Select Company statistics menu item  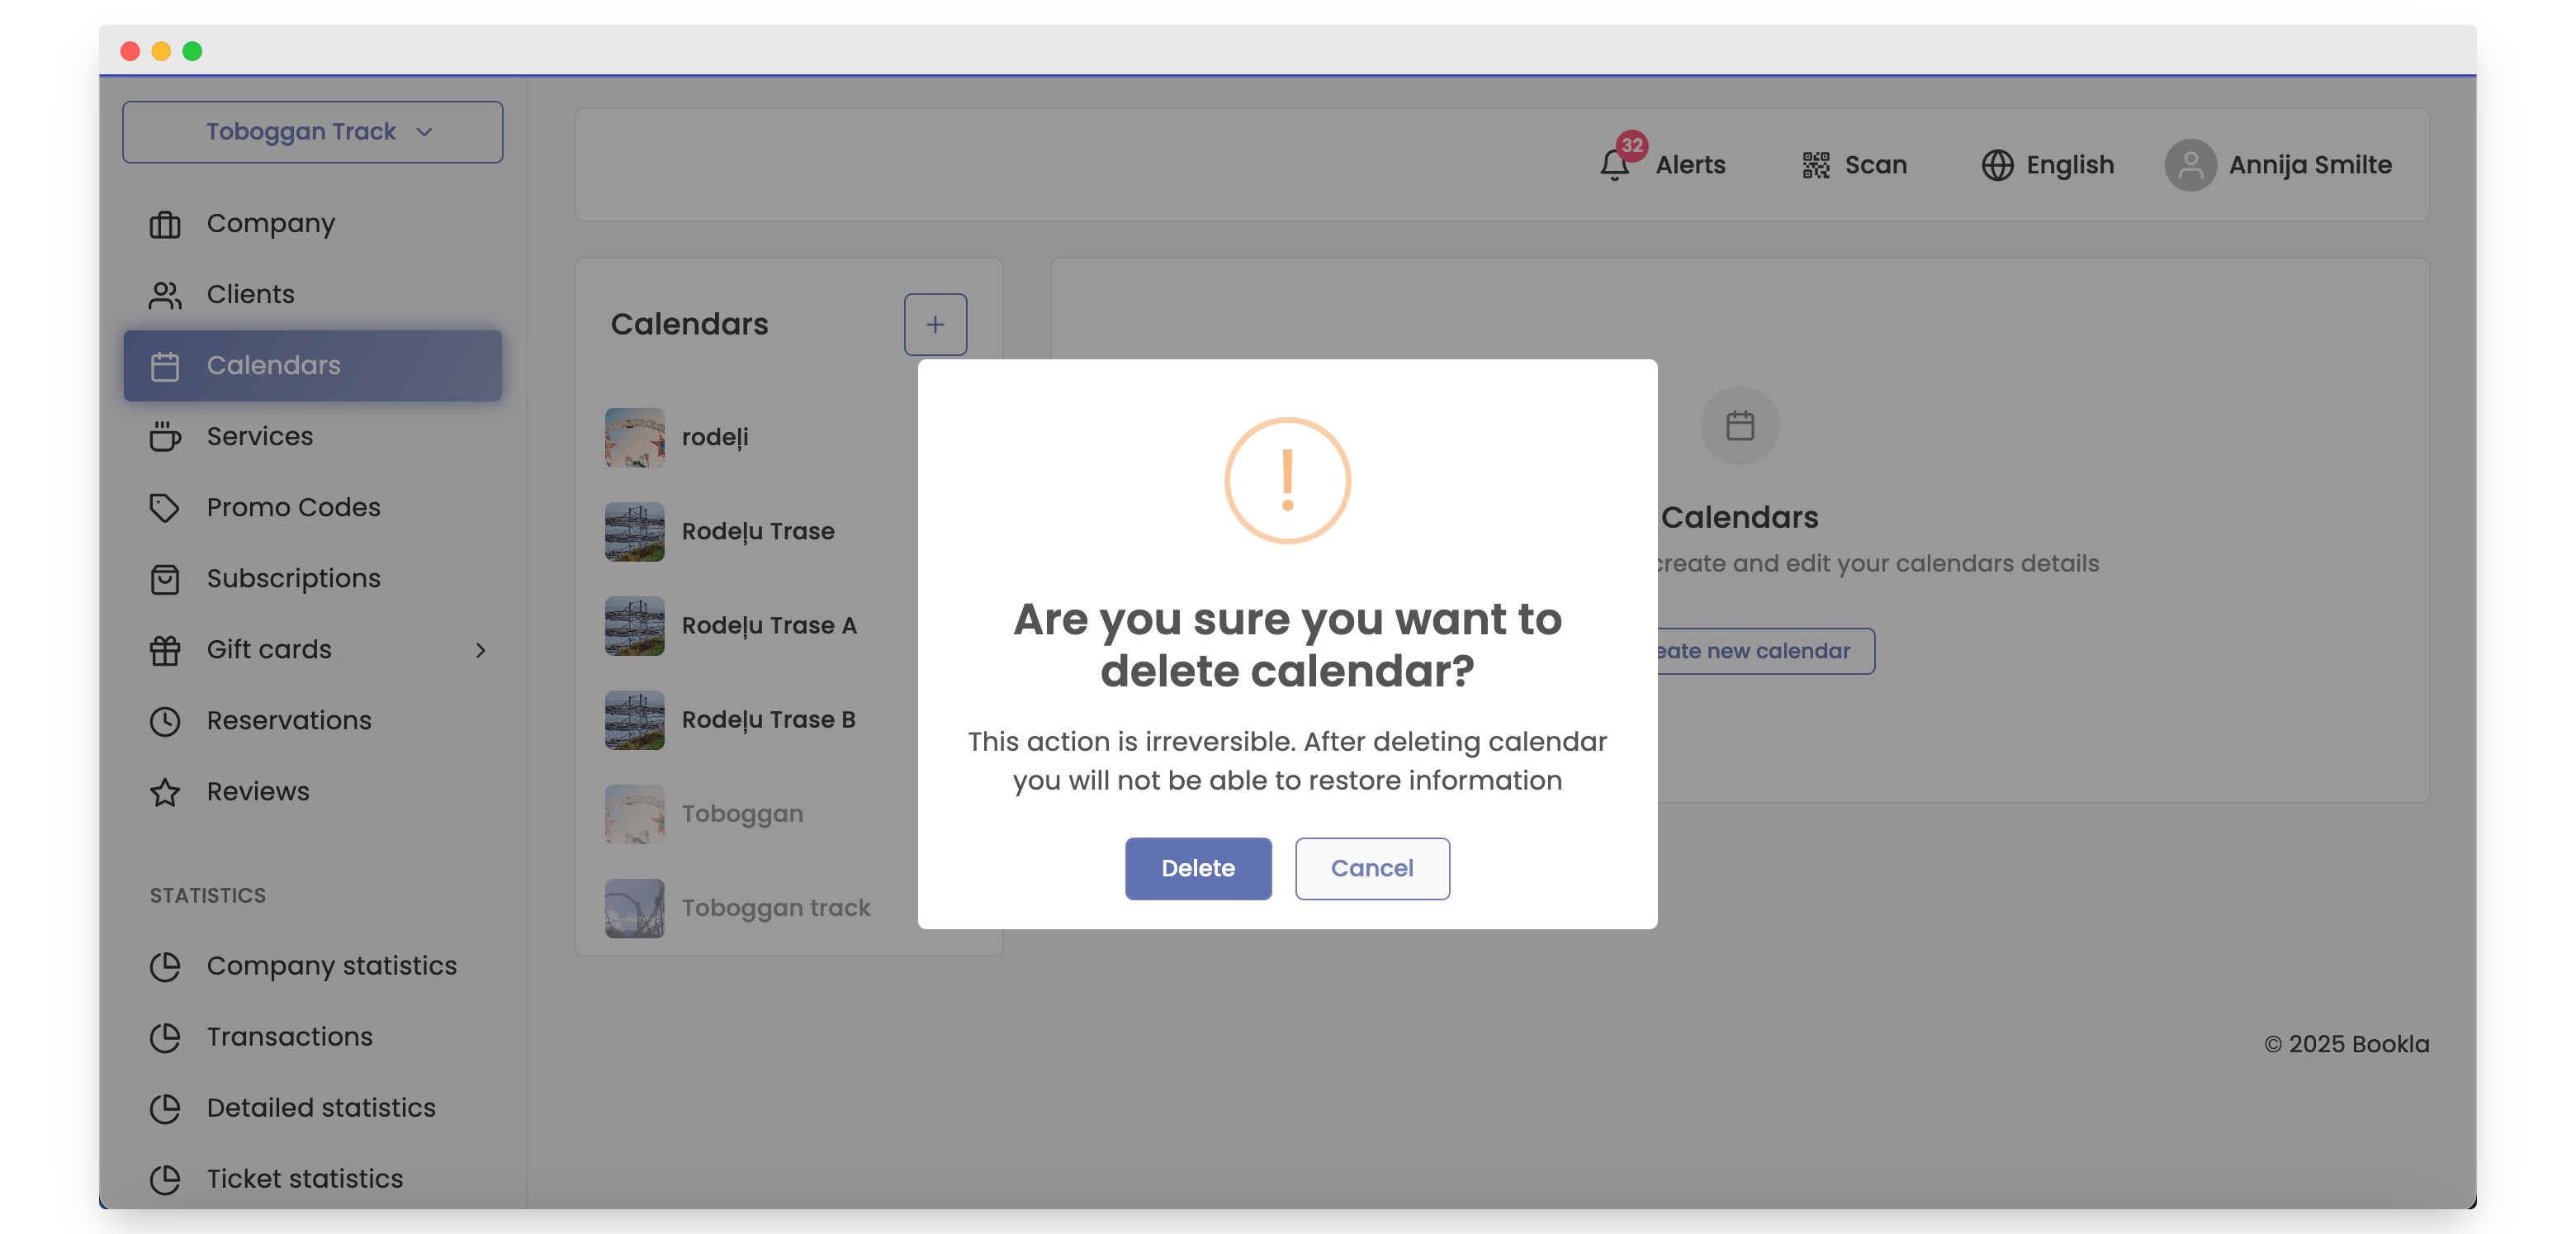331,966
